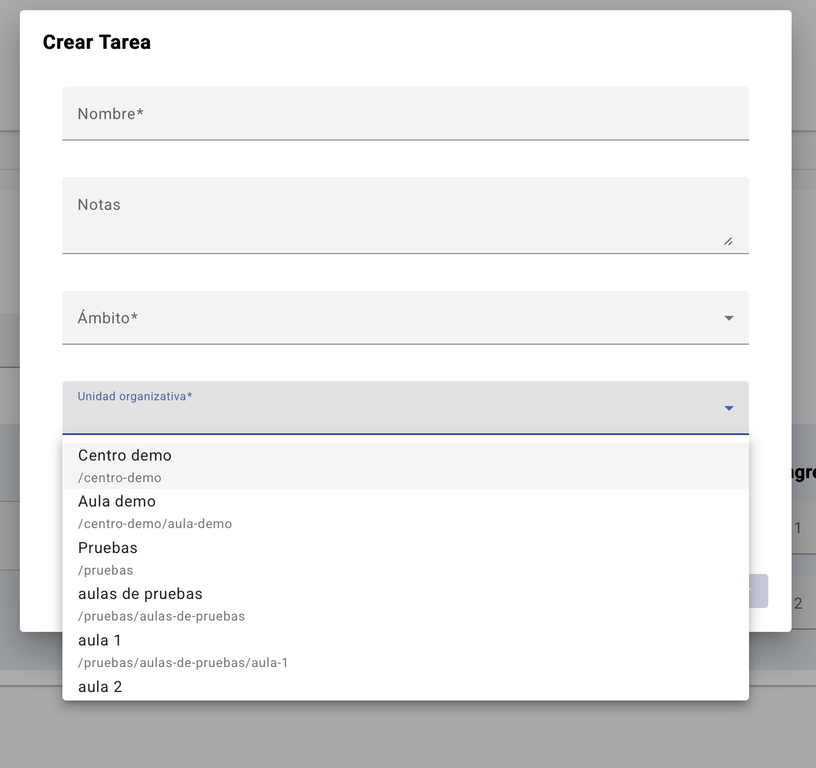The height and width of the screenshot is (768, 816).
Task: Dismiss dialog via gray backdrop below list
Action: coord(408,736)
